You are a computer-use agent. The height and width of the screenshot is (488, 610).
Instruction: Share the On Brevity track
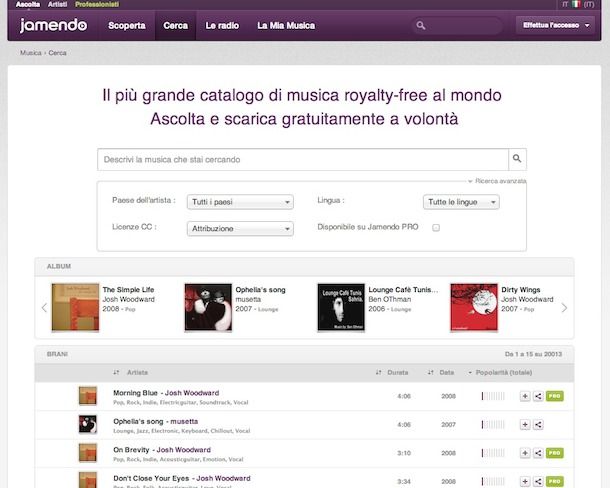pyautogui.click(x=538, y=453)
